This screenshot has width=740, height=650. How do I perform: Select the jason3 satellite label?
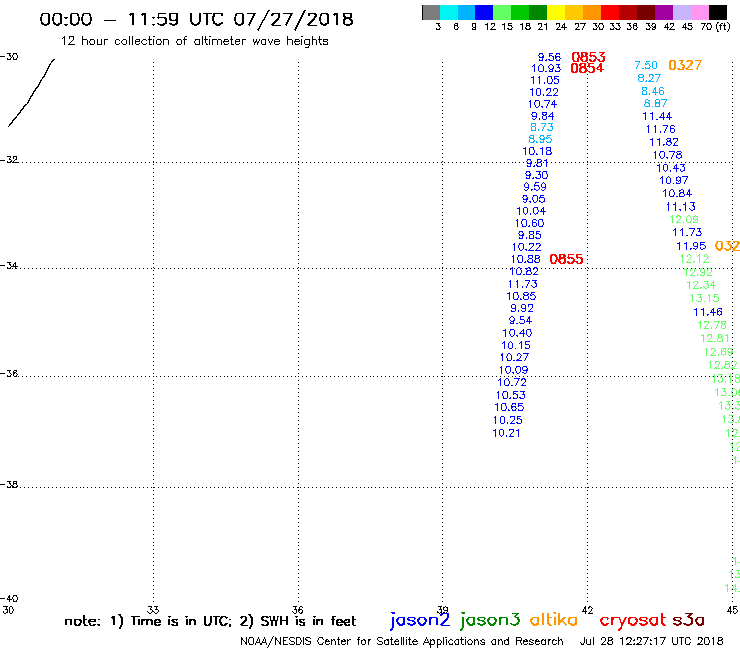490,620
